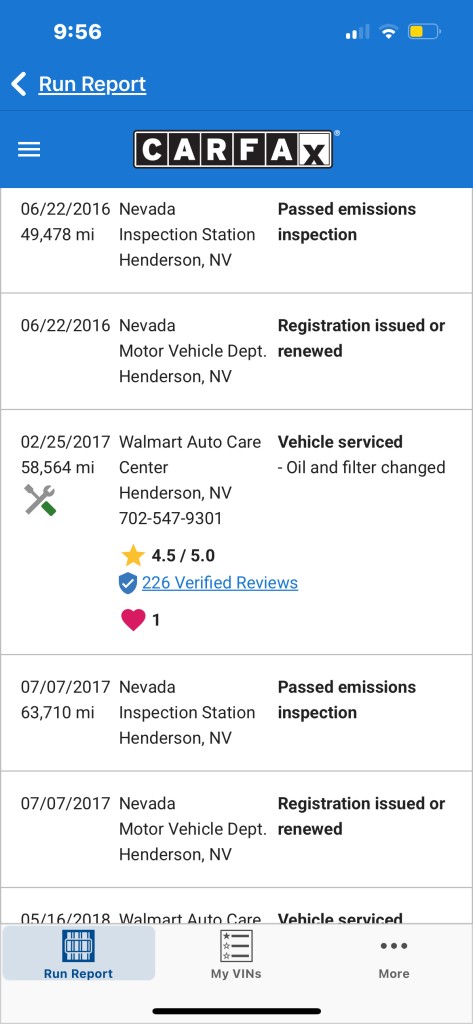
Task: Tap the Run Report garage icon
Action: [78, 946]
